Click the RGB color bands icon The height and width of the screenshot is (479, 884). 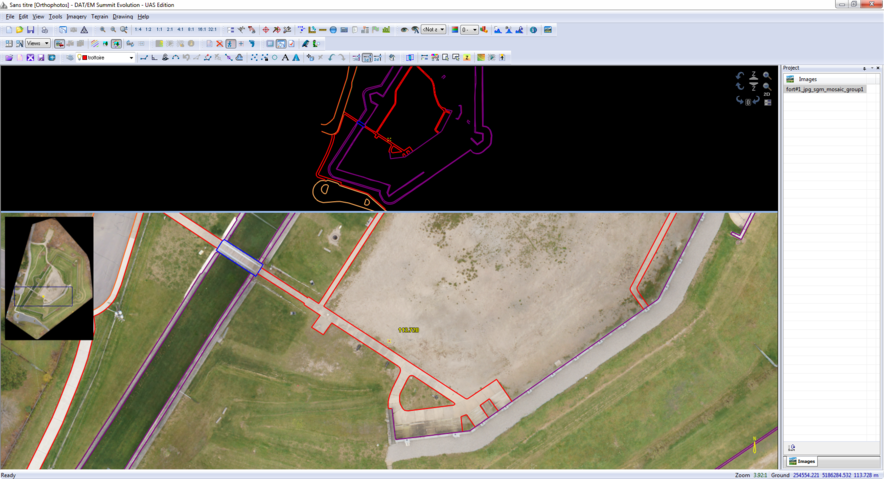click(x=455, y=30)
